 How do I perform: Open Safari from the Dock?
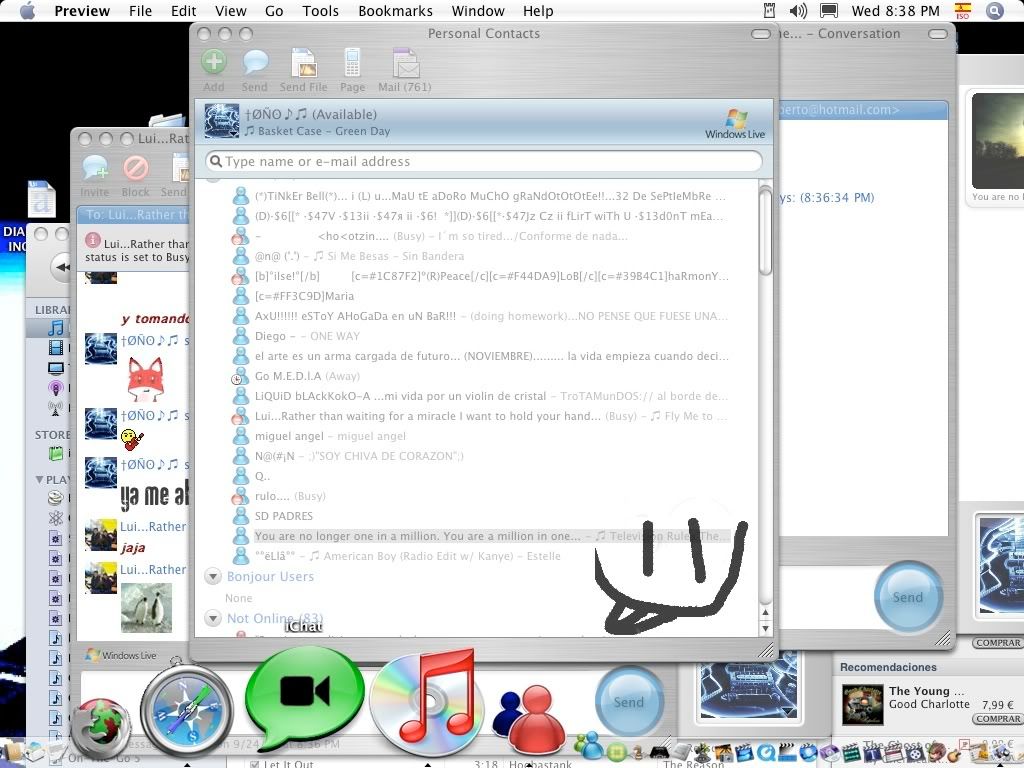tap(187, 711)
